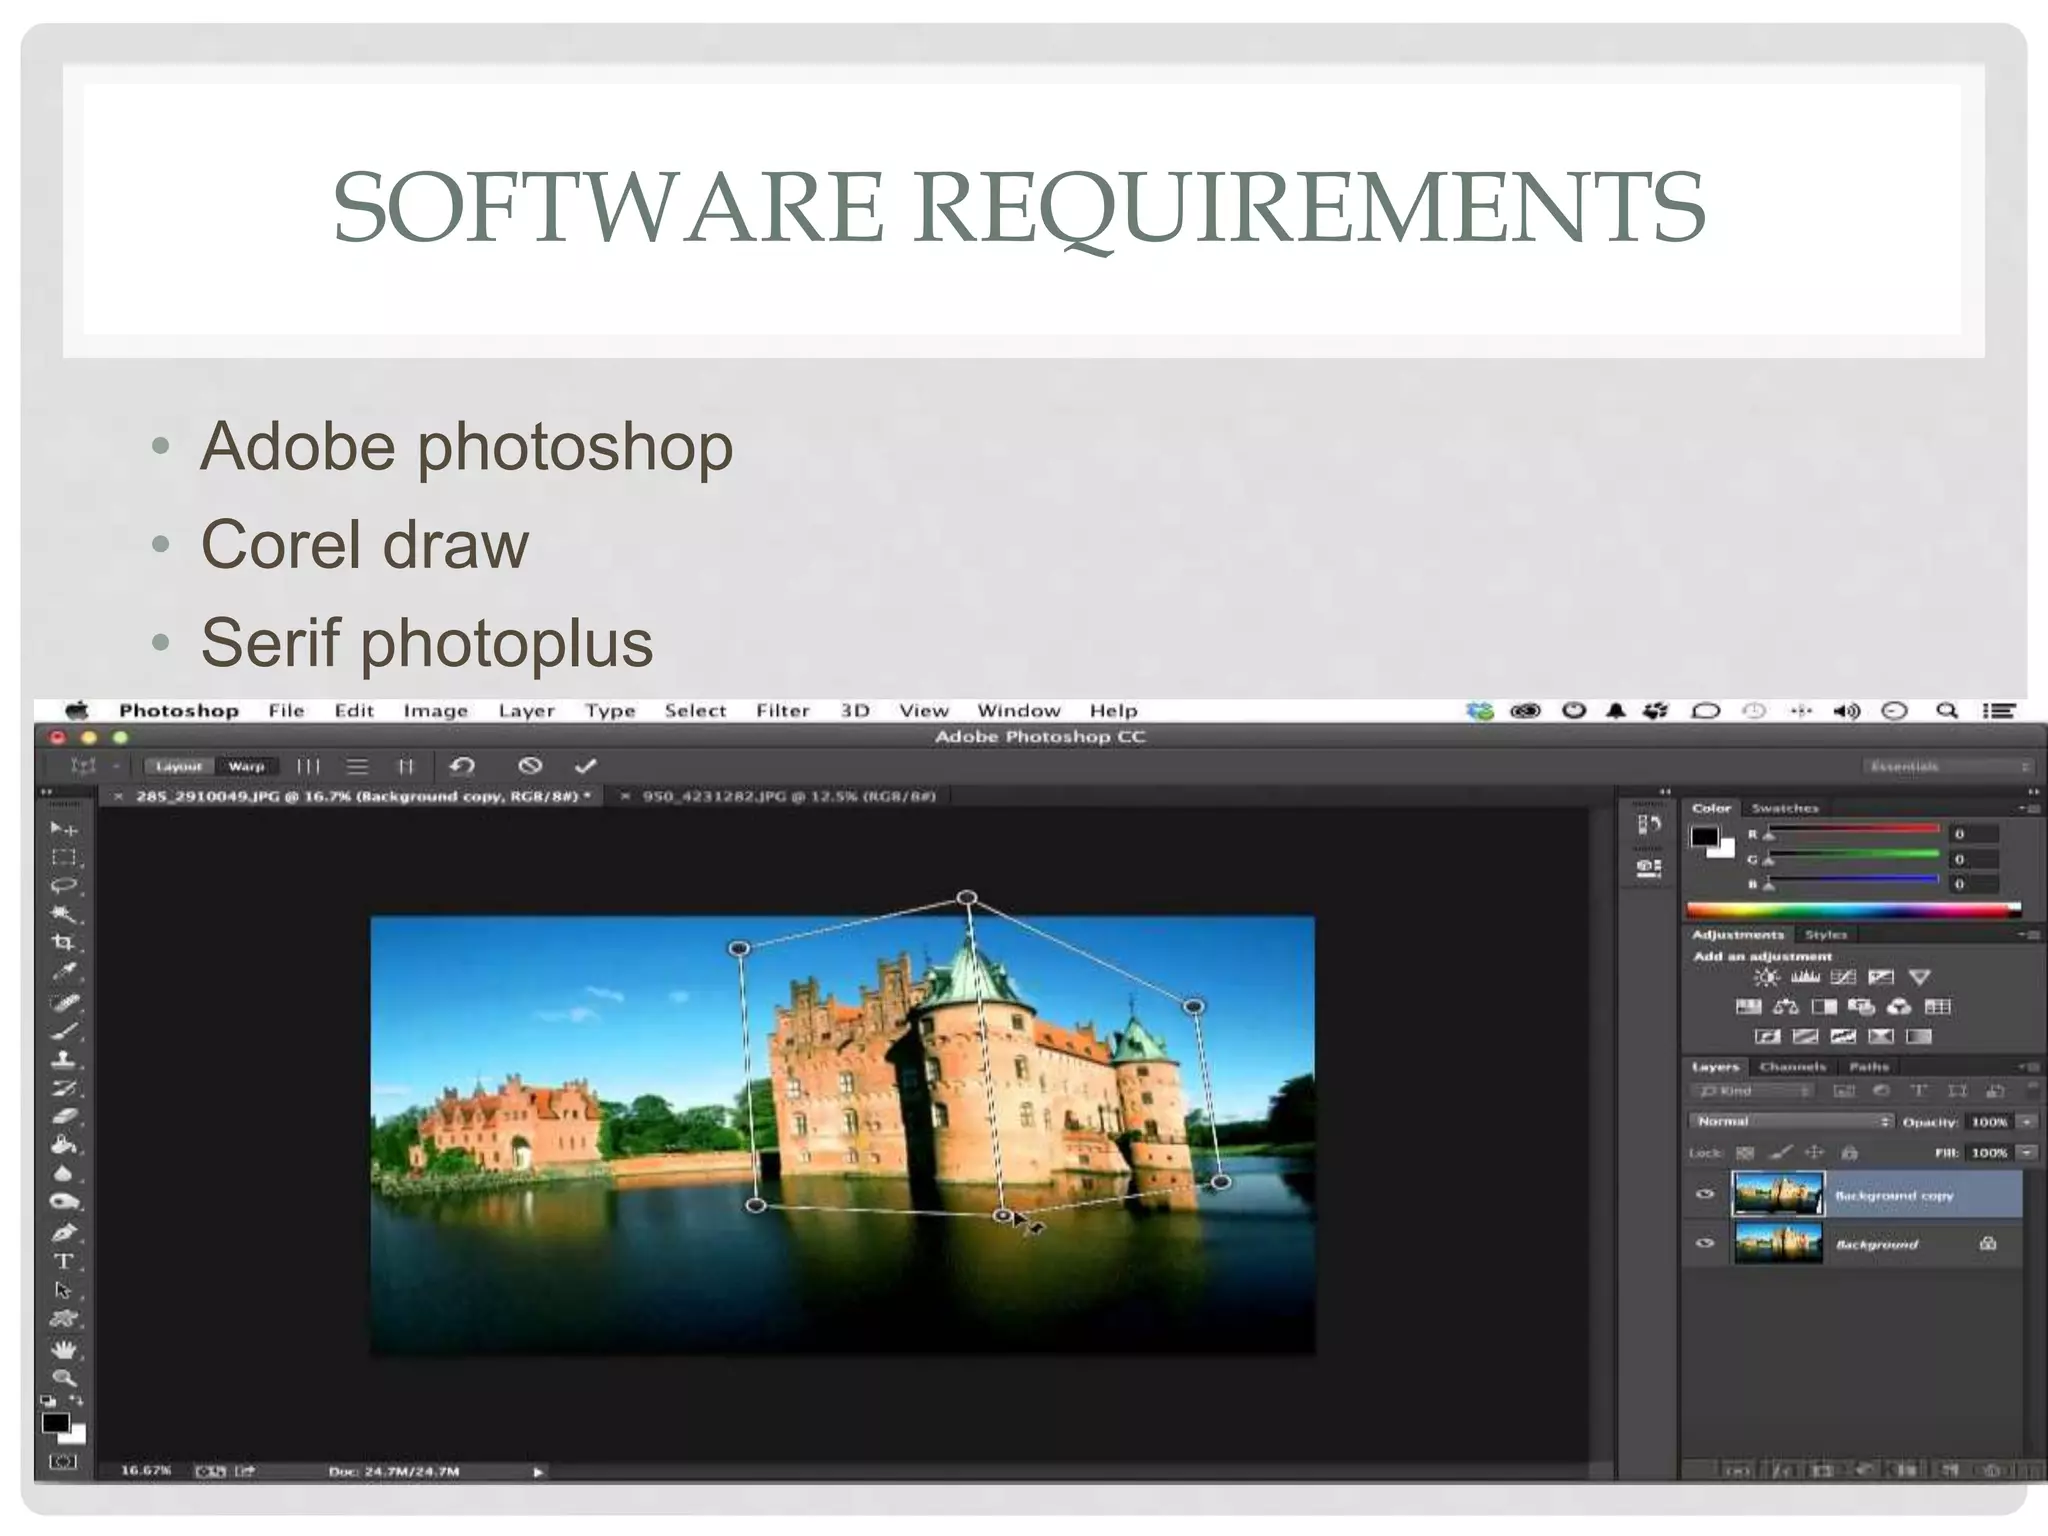Screen dimensions: 2048x1536
Task: Open the Adjustments panel options menu
Action: coord(2028,935)
